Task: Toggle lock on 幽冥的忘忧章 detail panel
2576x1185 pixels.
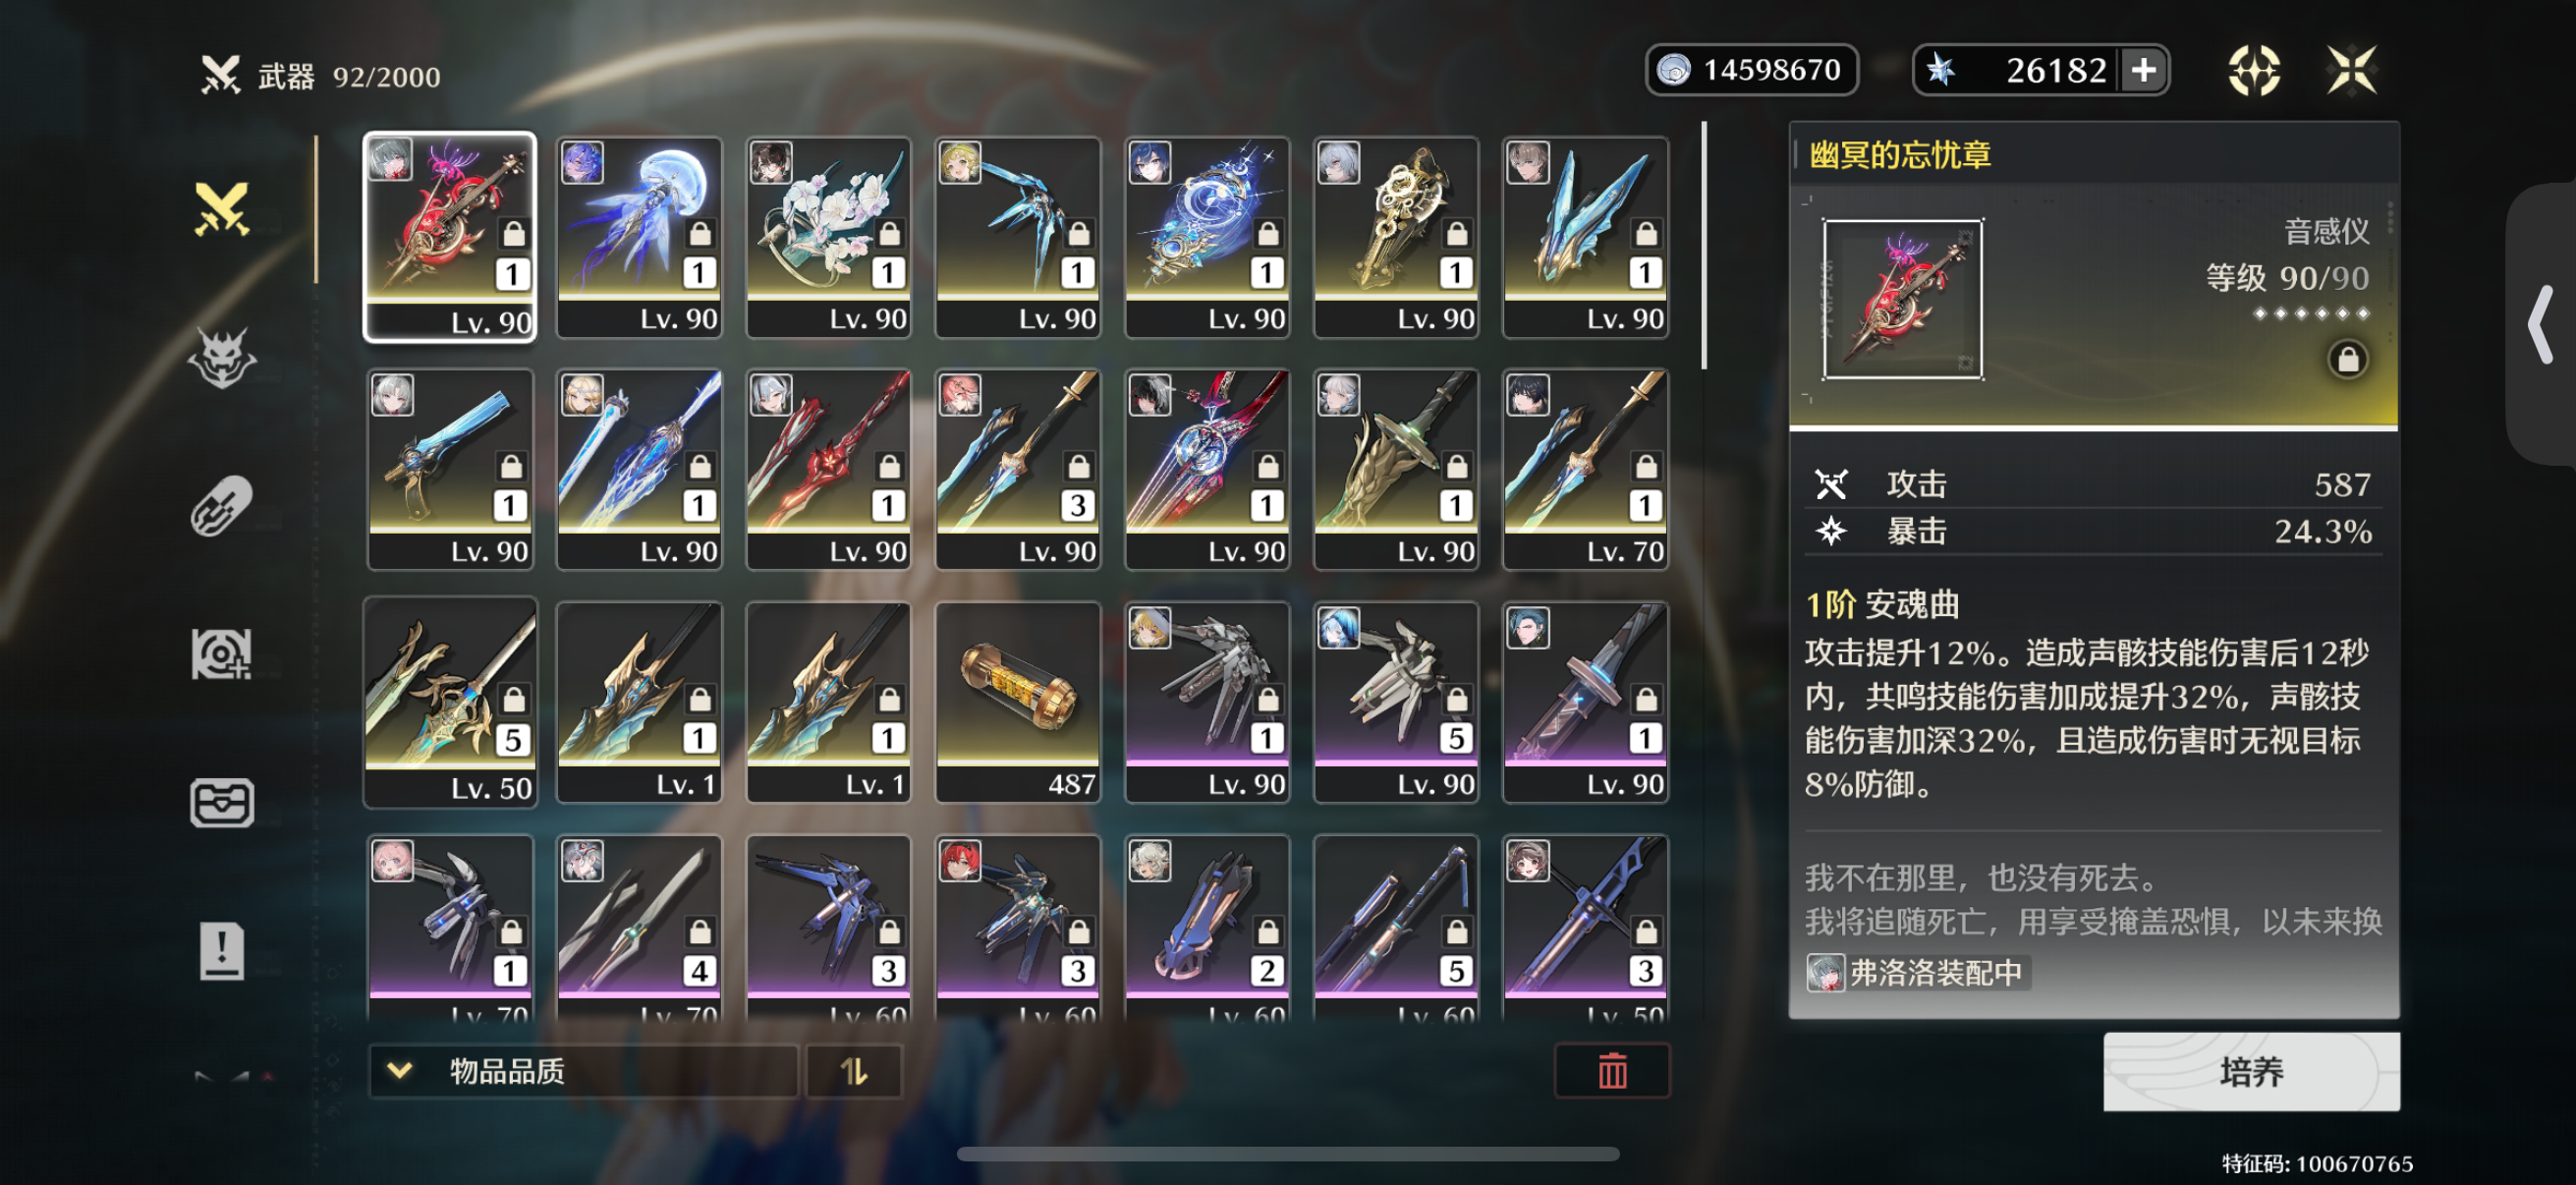Action: [2347, 358]
